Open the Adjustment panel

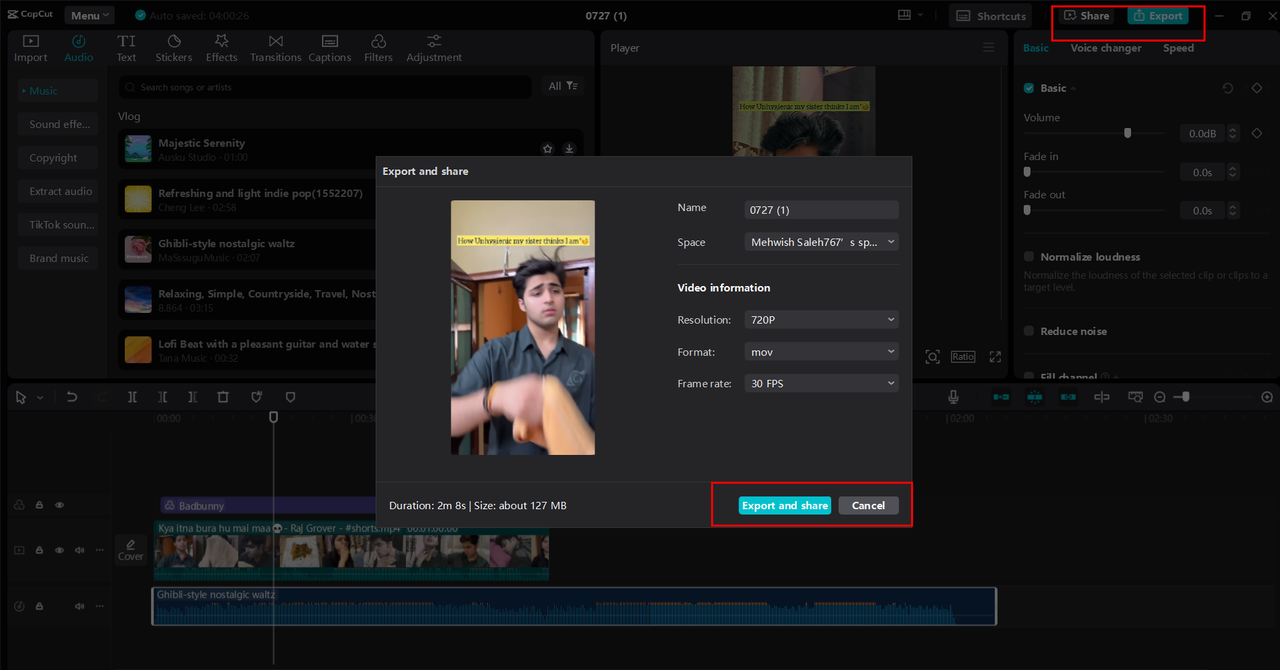click(434, 48)
